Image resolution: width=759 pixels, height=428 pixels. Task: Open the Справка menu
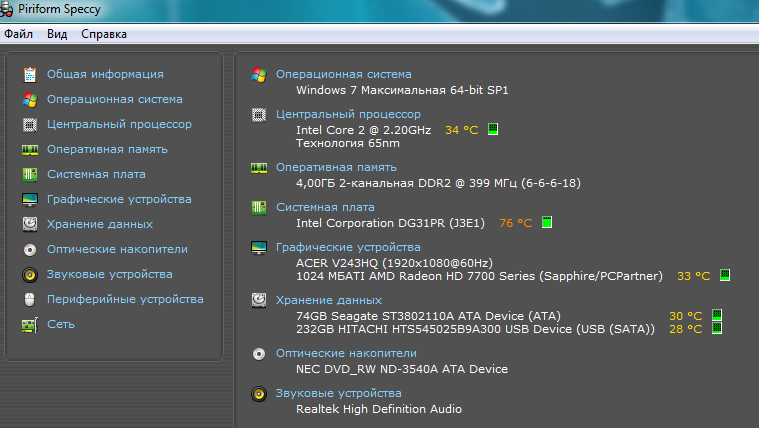point(104,34)
